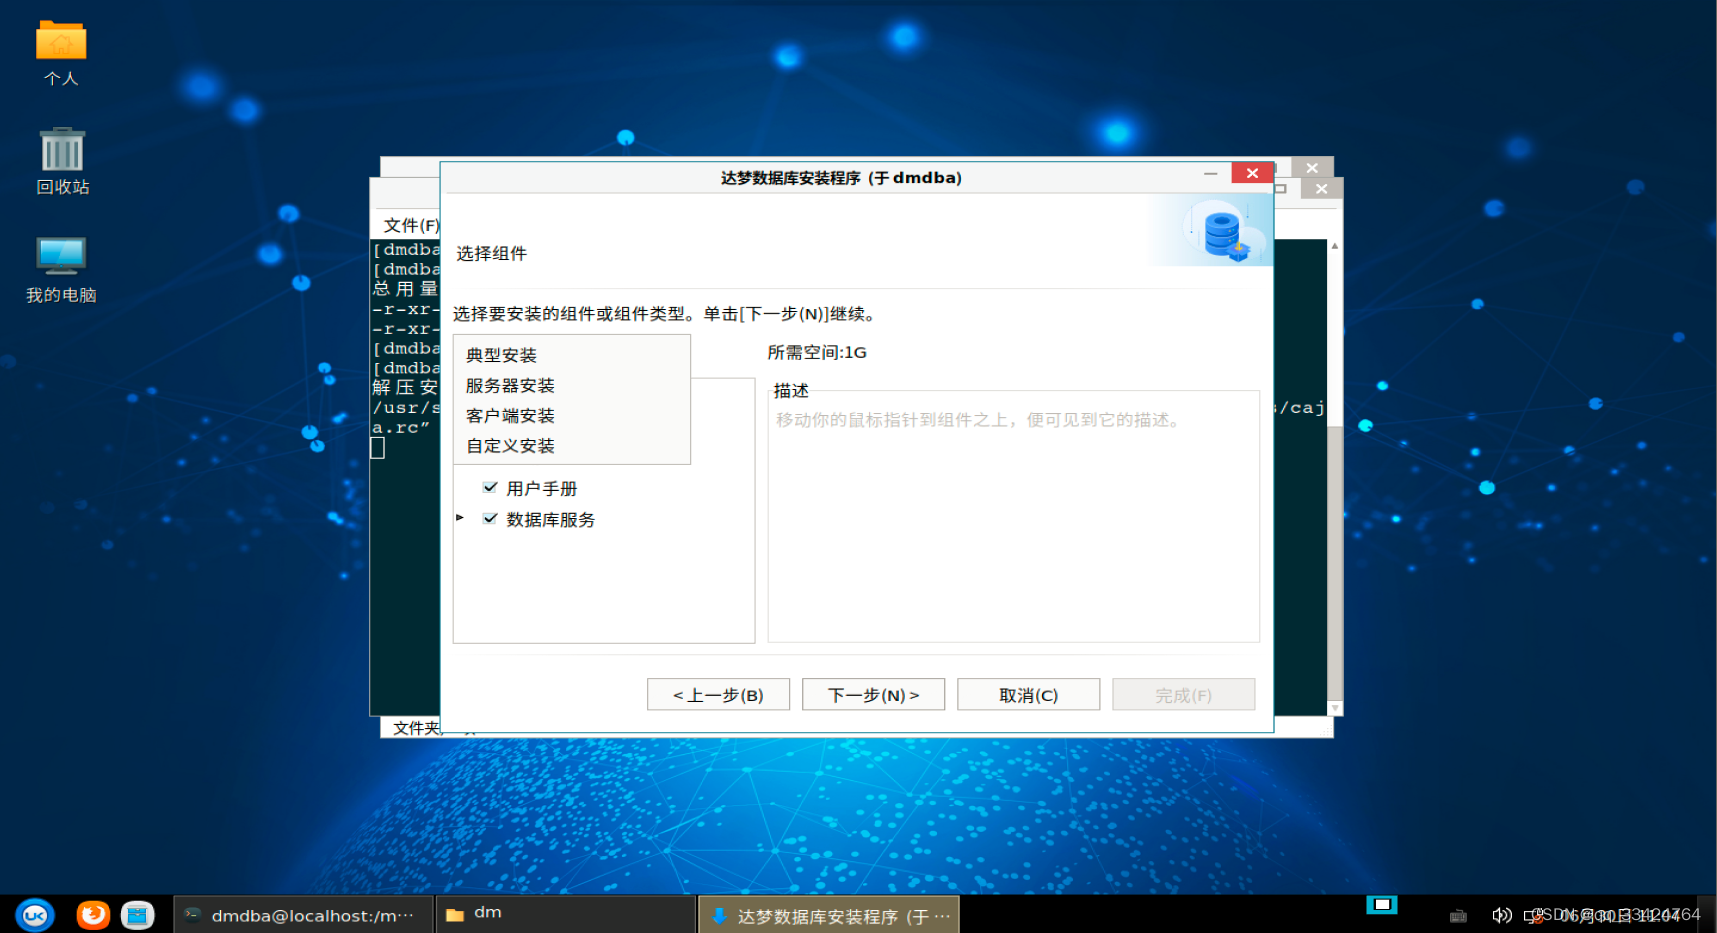1717x933 pixels.
Task: Choose 客户端安装 from the install type list
Action: [572, 415]
